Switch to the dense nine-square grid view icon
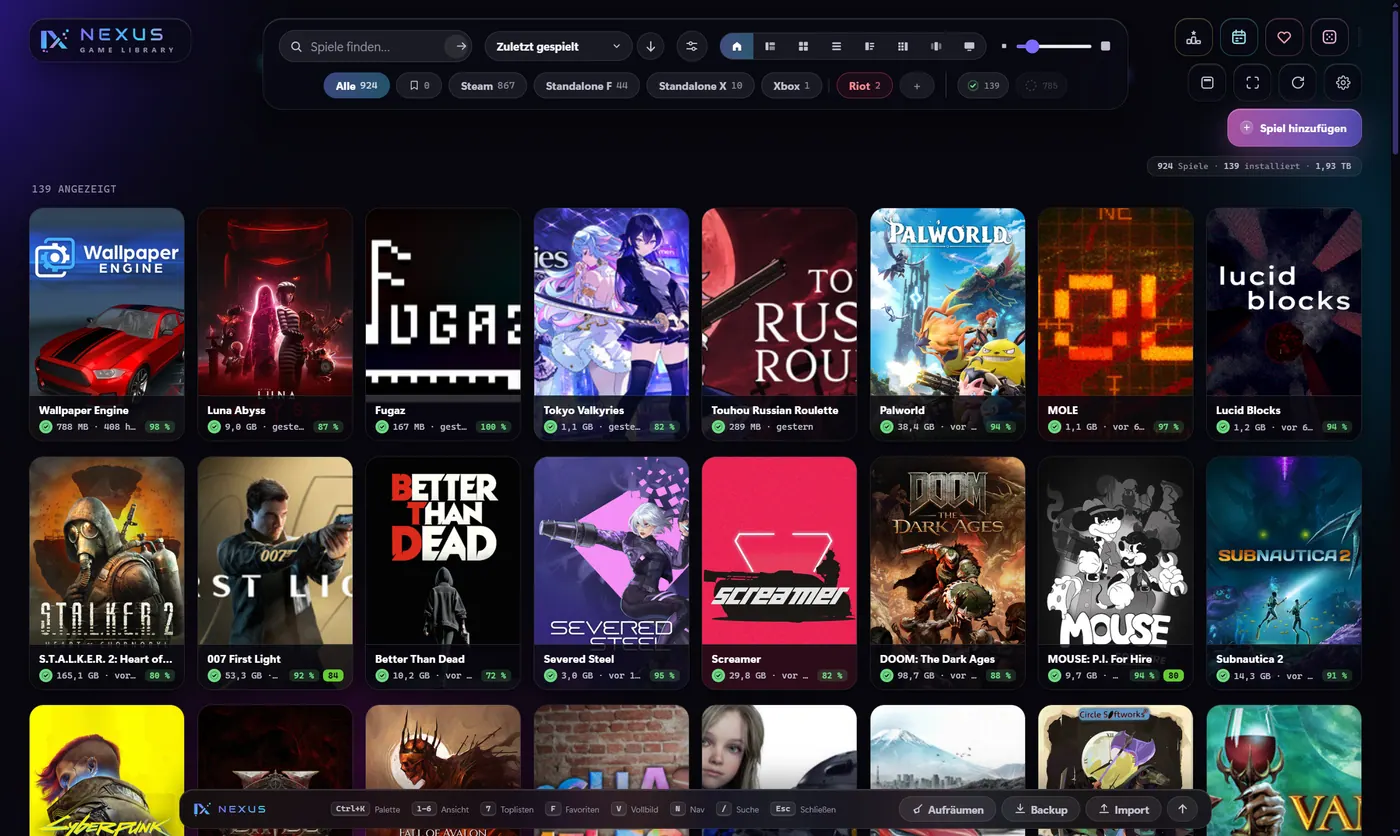The width and height of the screenshot is (1400, 836). tap(903, 46)
